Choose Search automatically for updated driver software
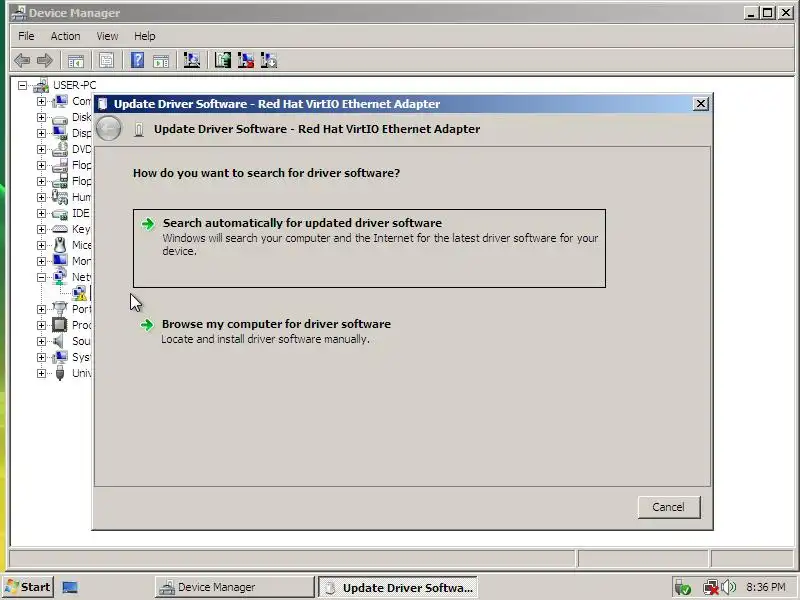800x600 pixels. [369, 248]
